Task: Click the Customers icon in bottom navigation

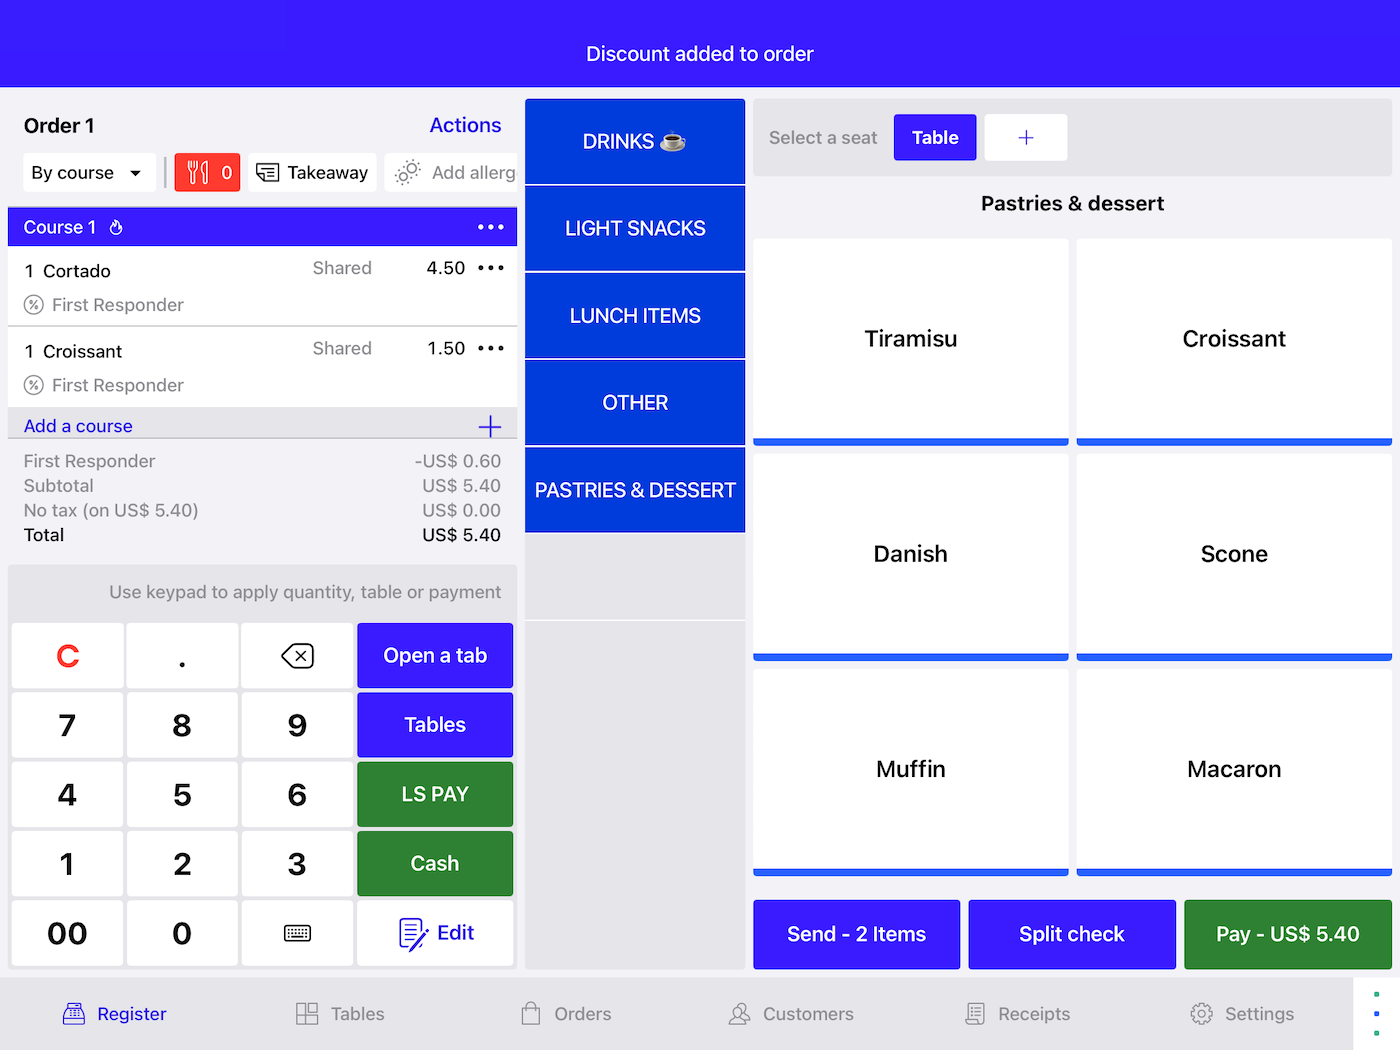Action: pyautogui.click(x=739, y=1013)
